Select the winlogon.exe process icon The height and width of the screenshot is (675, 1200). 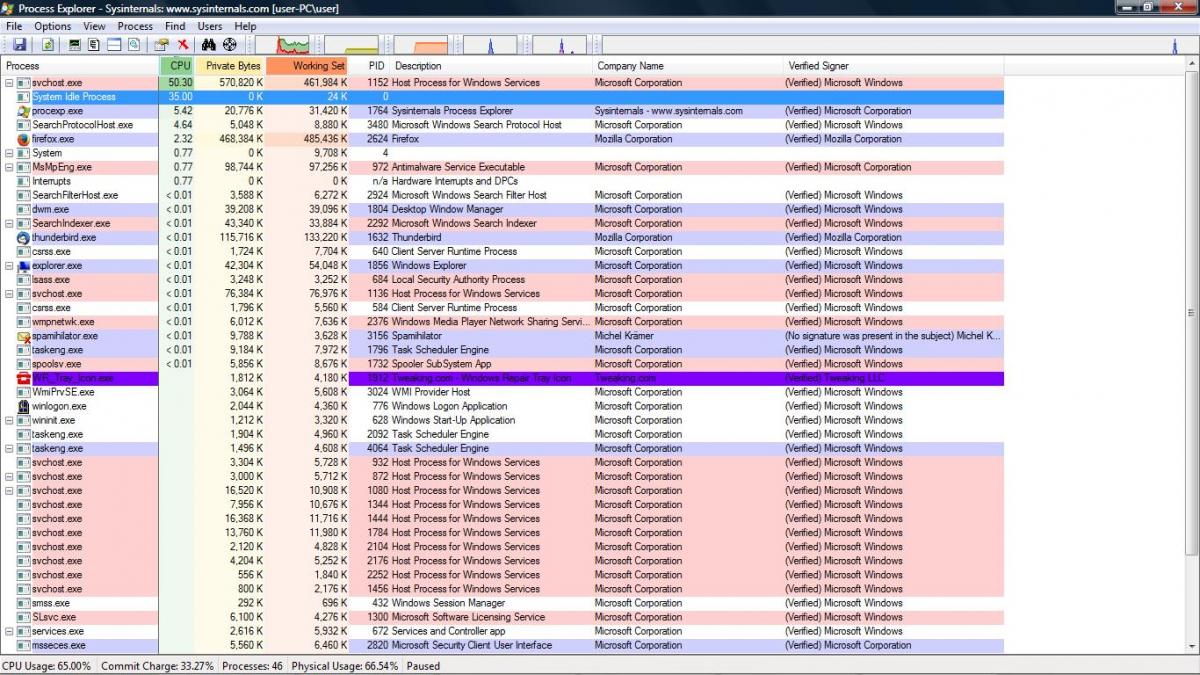coord(24,407)
